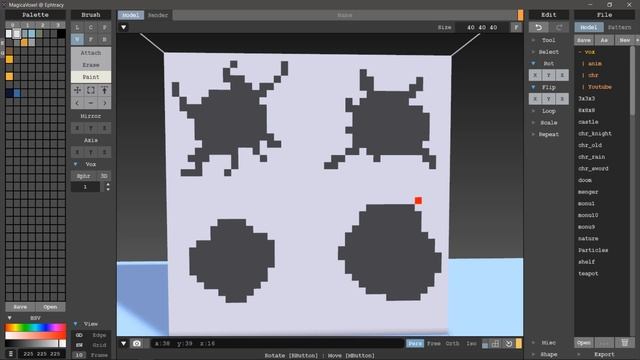Toggle Axis Z lock
This screenshot has height=360, width=640.
point(104,152)
